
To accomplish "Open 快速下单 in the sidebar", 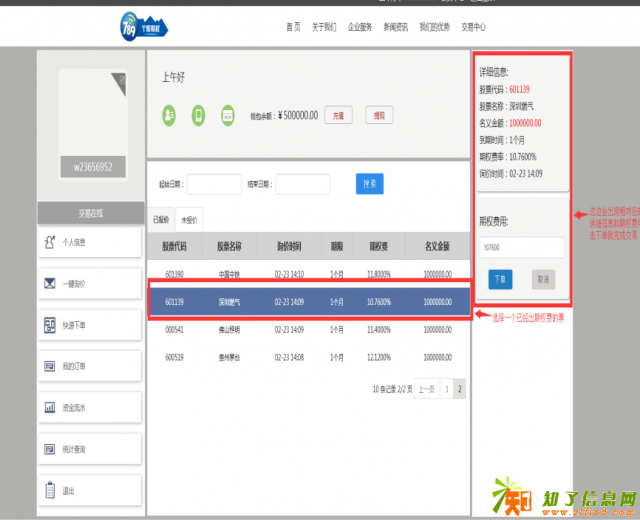I will point(90,325).
